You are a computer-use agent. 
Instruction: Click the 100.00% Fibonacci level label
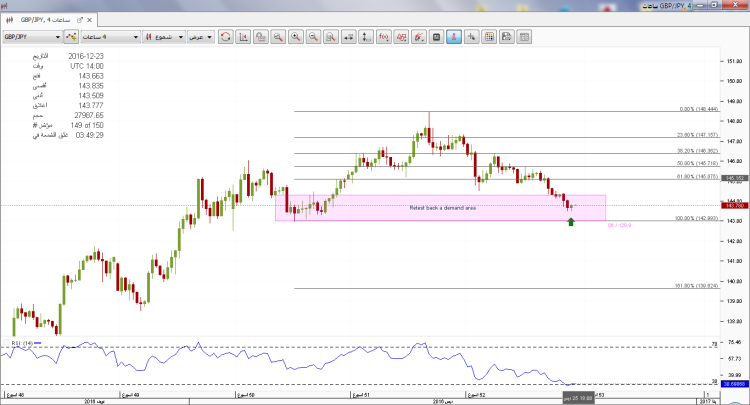696,218
